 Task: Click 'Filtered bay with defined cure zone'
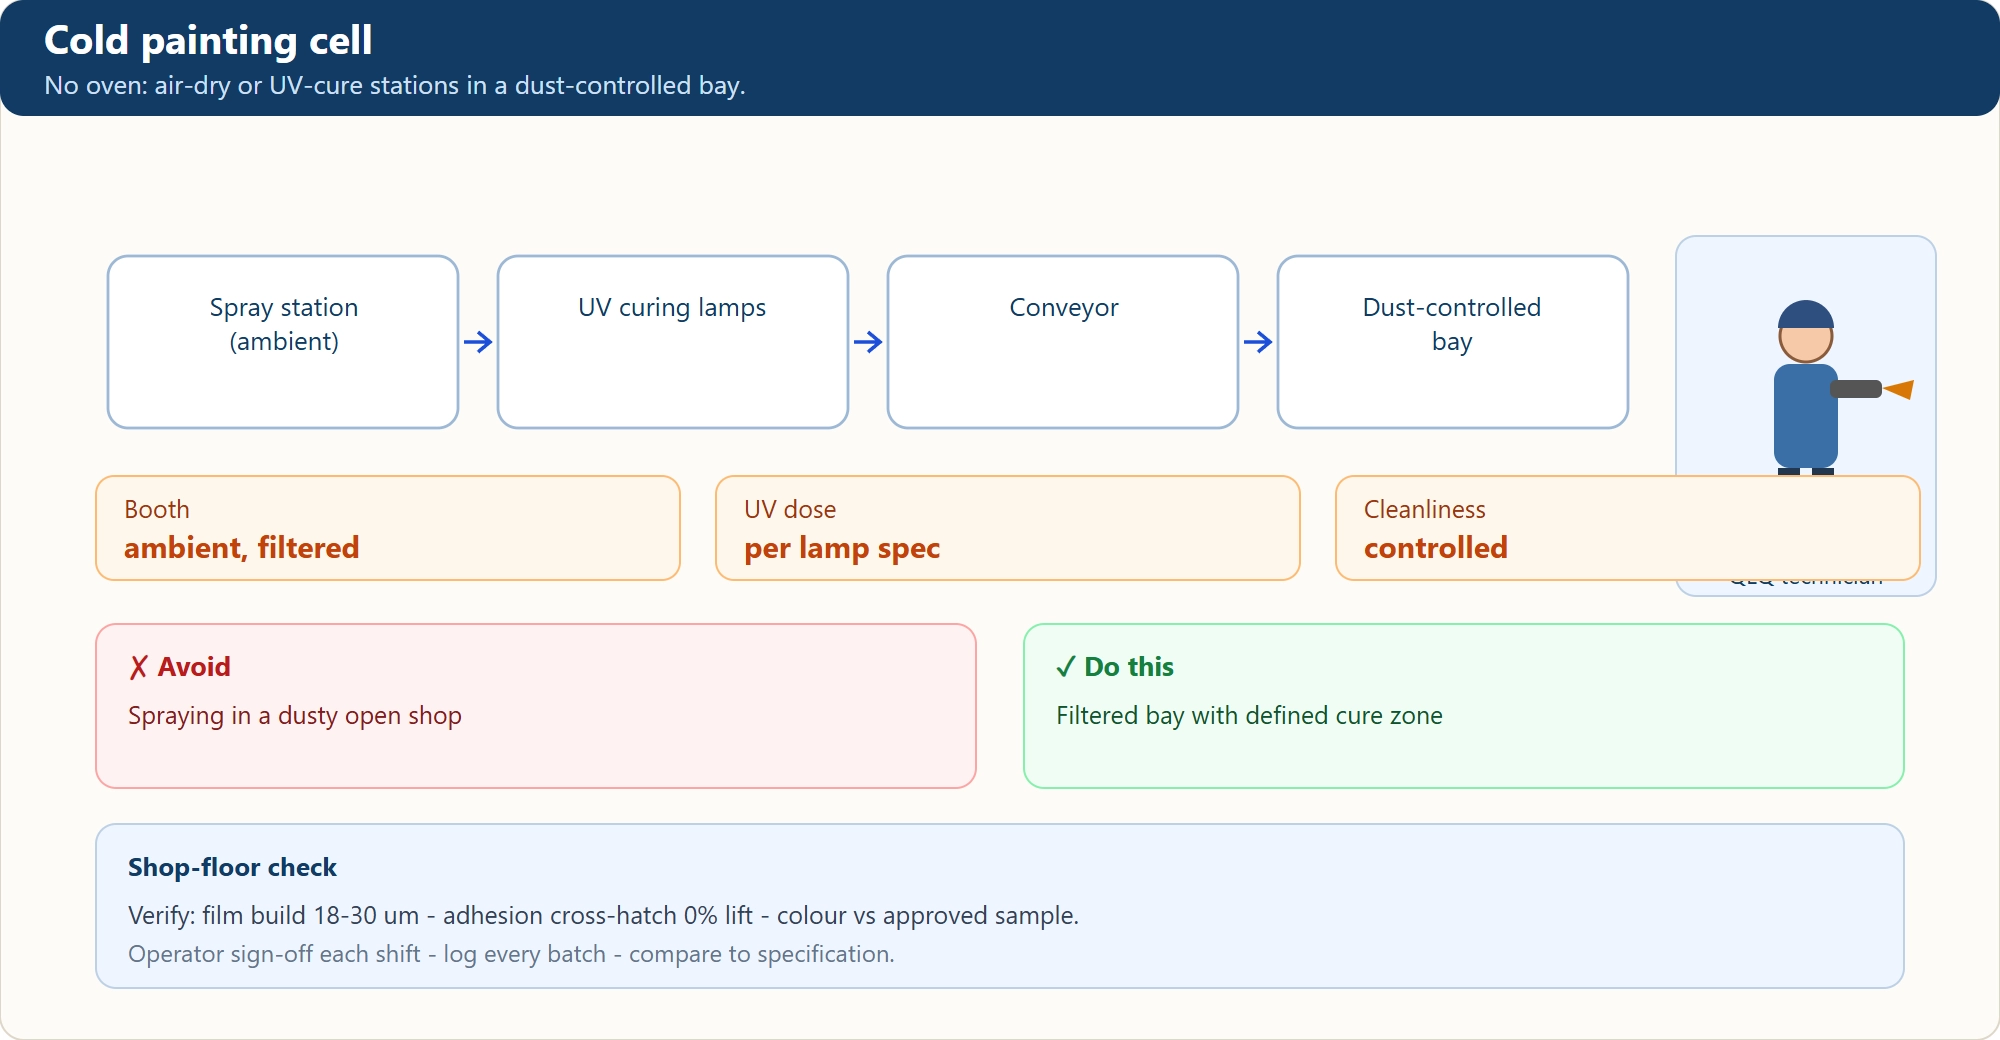1249,716
